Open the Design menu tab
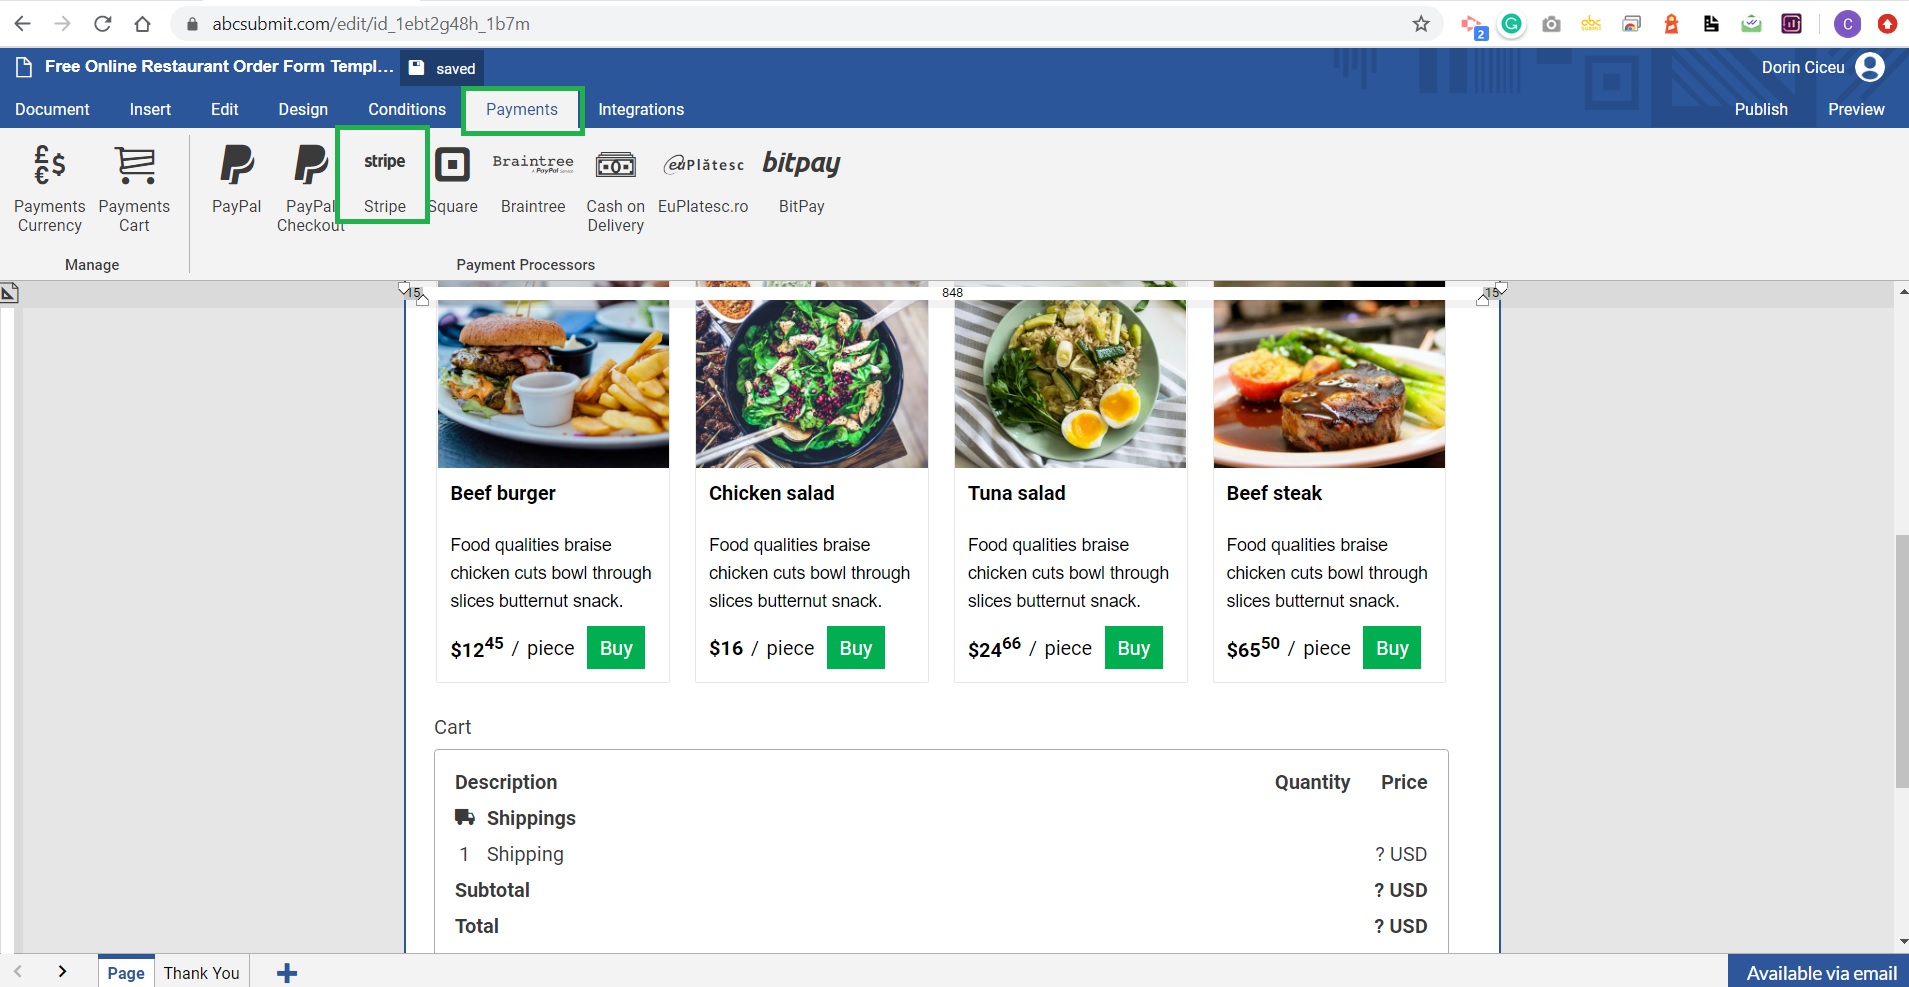 point(303,109)
